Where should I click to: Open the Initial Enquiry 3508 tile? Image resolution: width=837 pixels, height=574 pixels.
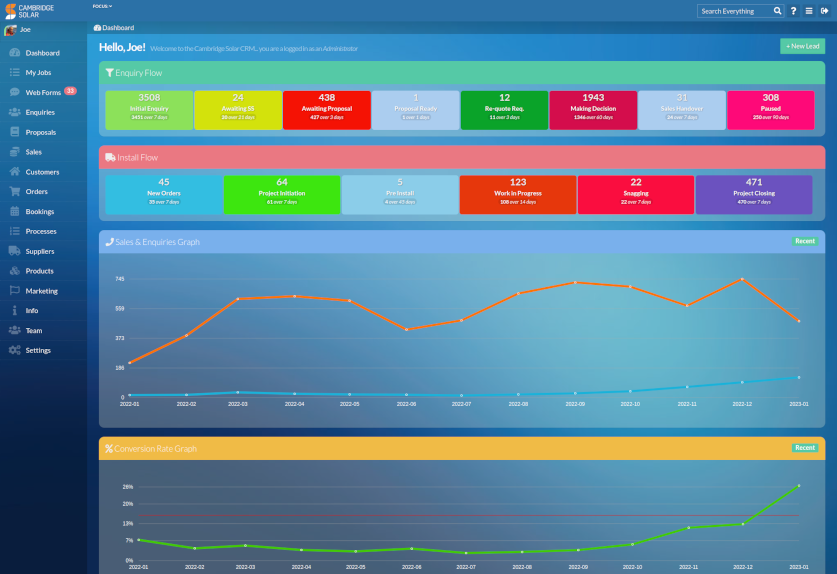coord(149,110)
